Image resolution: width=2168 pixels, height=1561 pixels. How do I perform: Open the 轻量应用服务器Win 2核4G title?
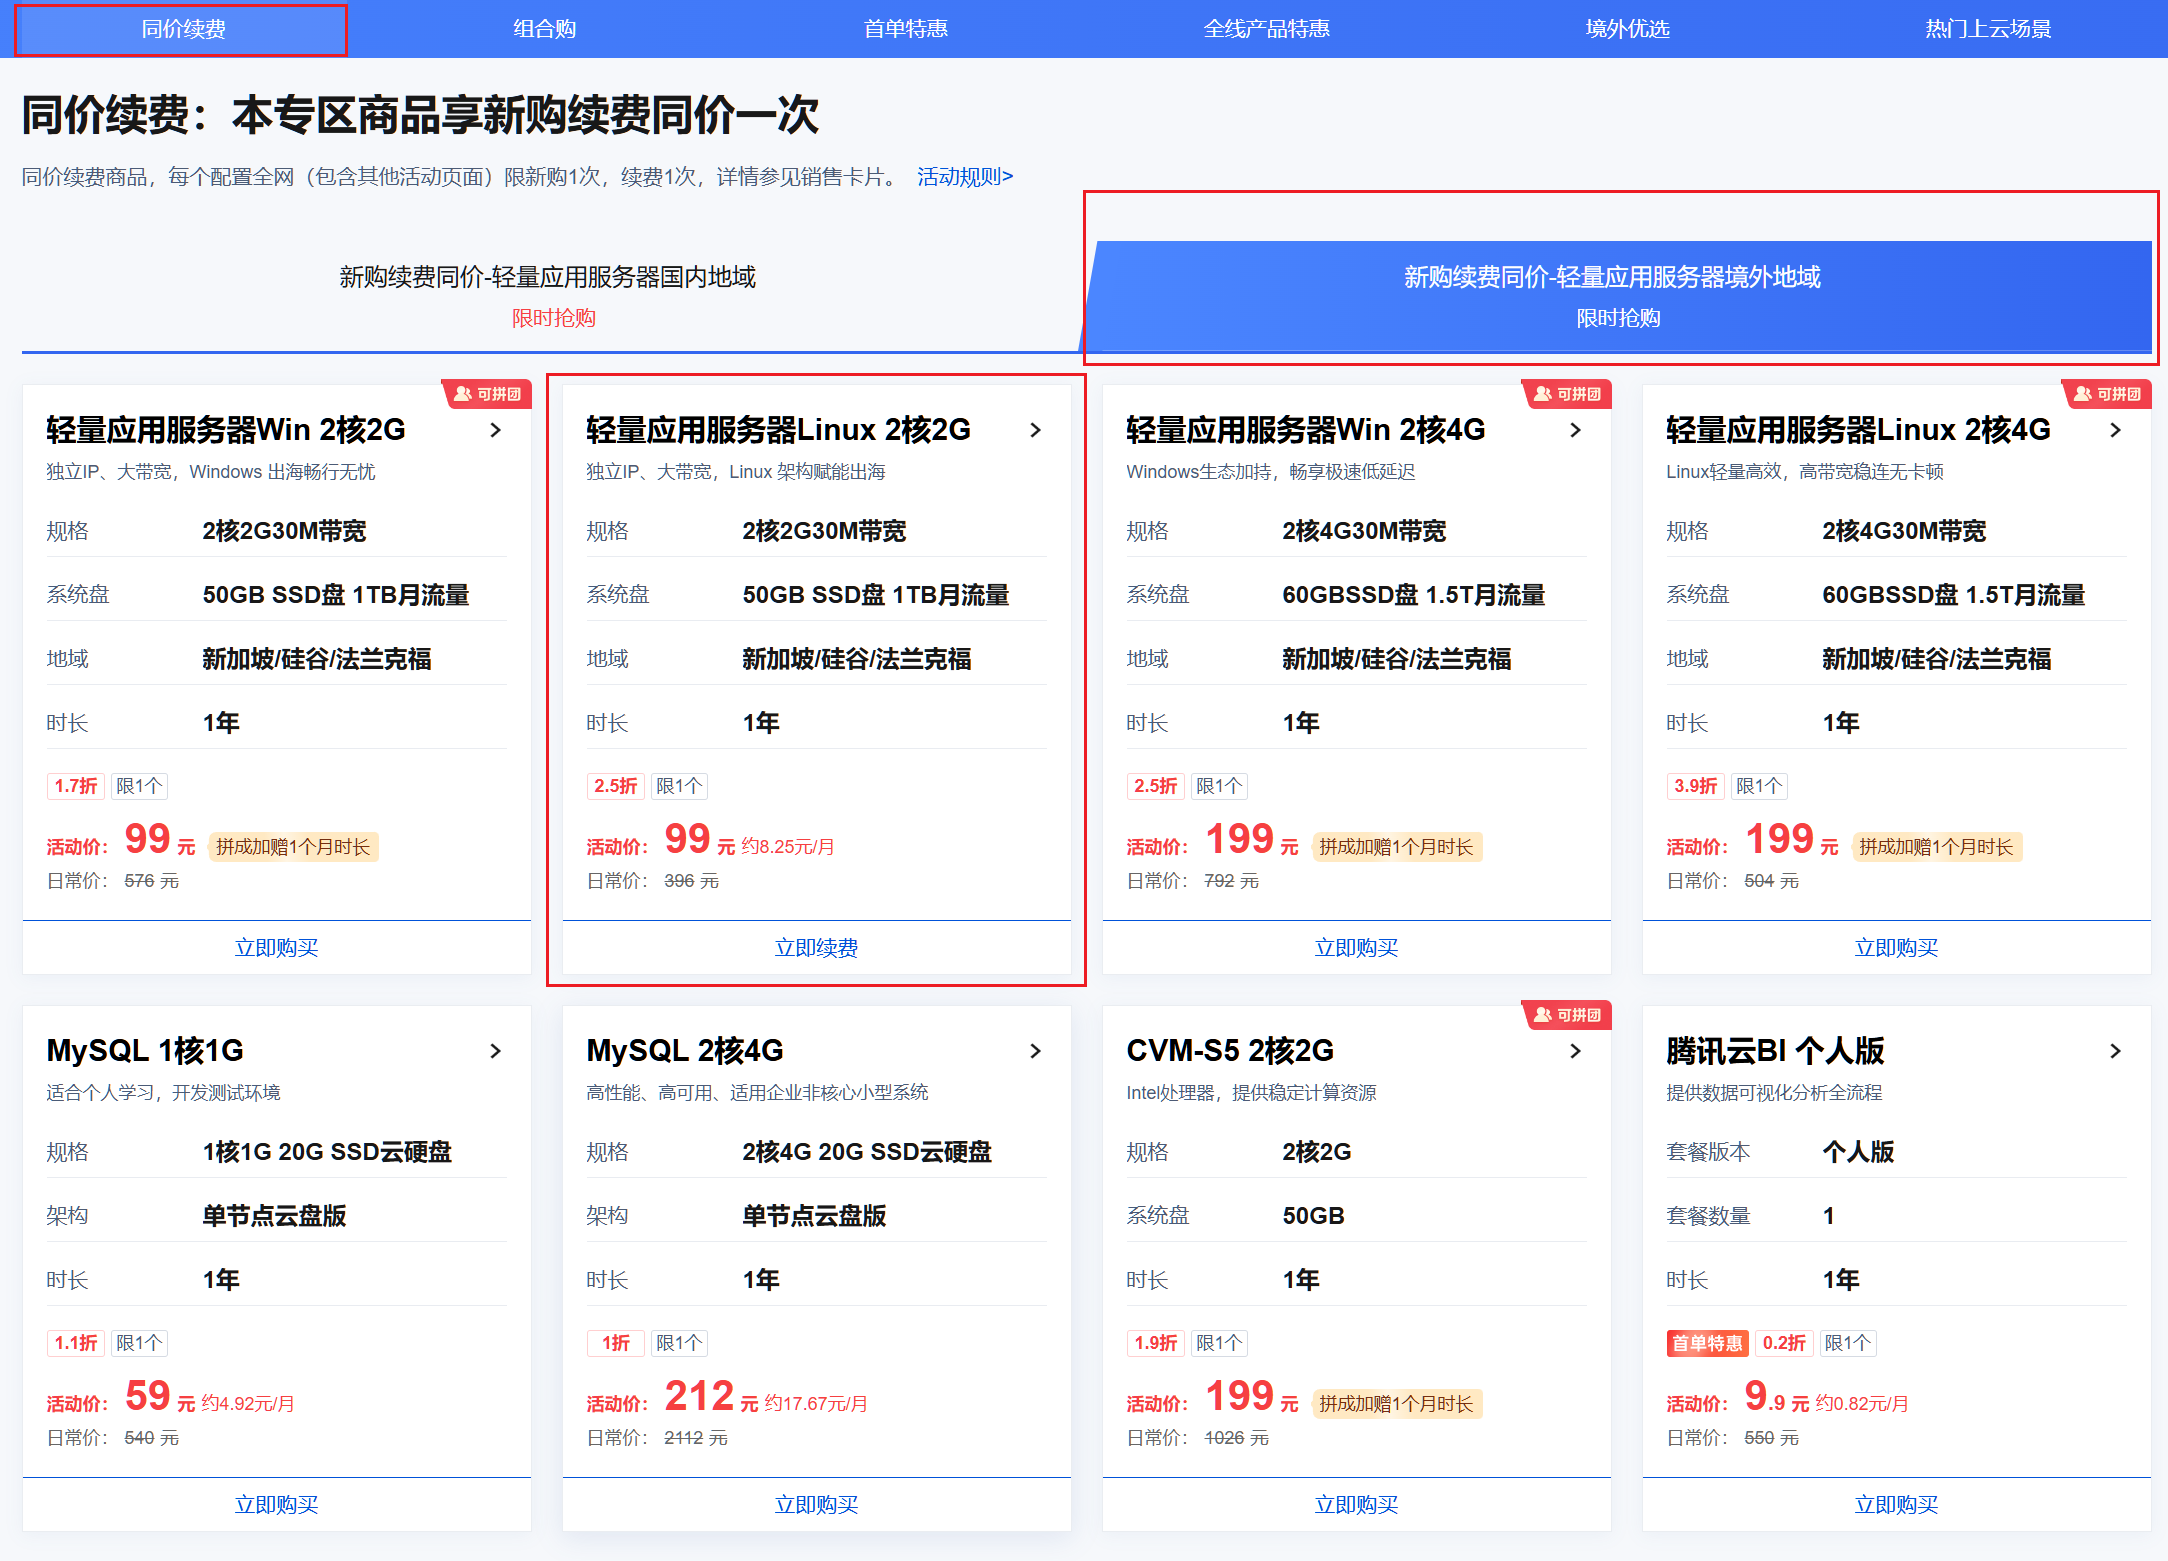point(1306,430)
